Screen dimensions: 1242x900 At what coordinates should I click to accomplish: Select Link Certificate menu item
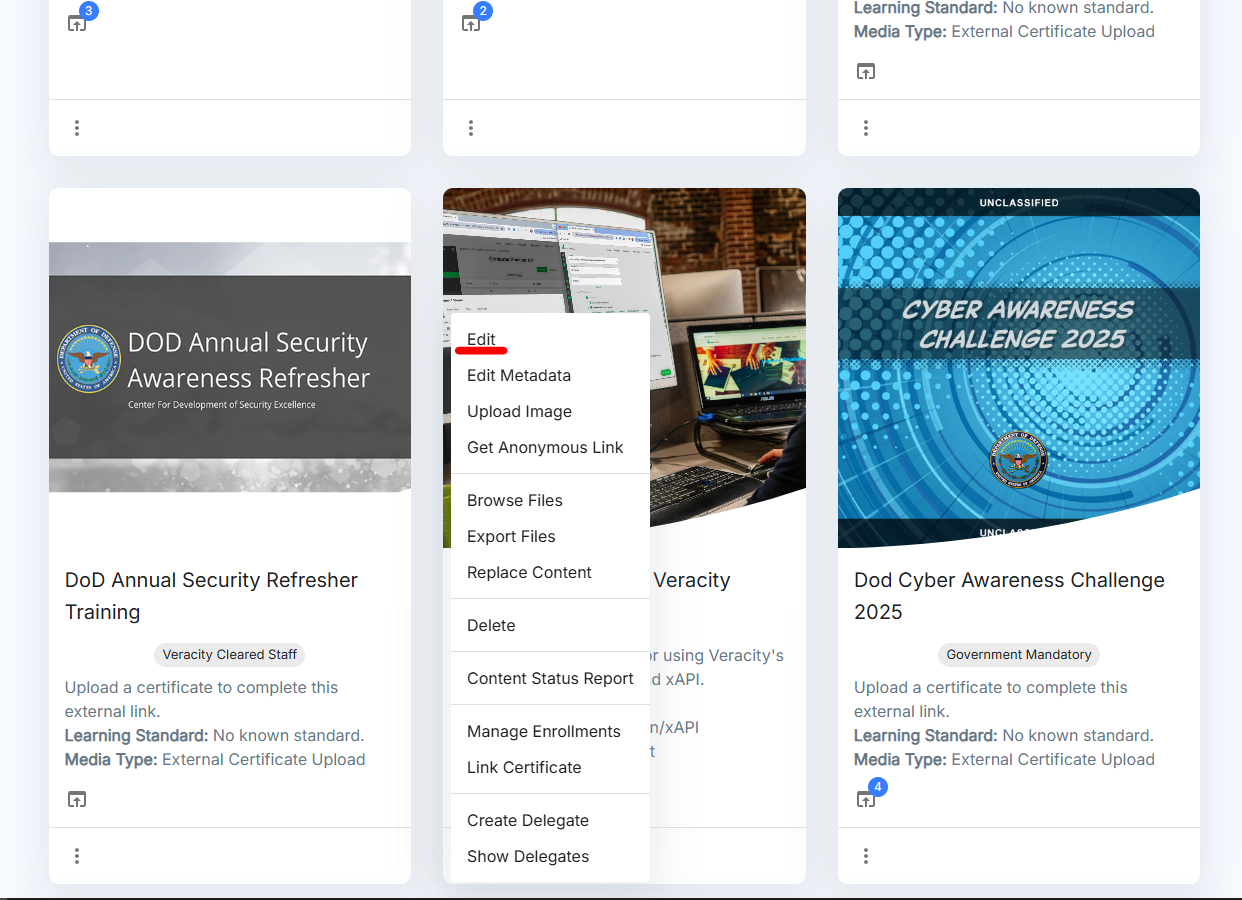[x=550, y=767]
